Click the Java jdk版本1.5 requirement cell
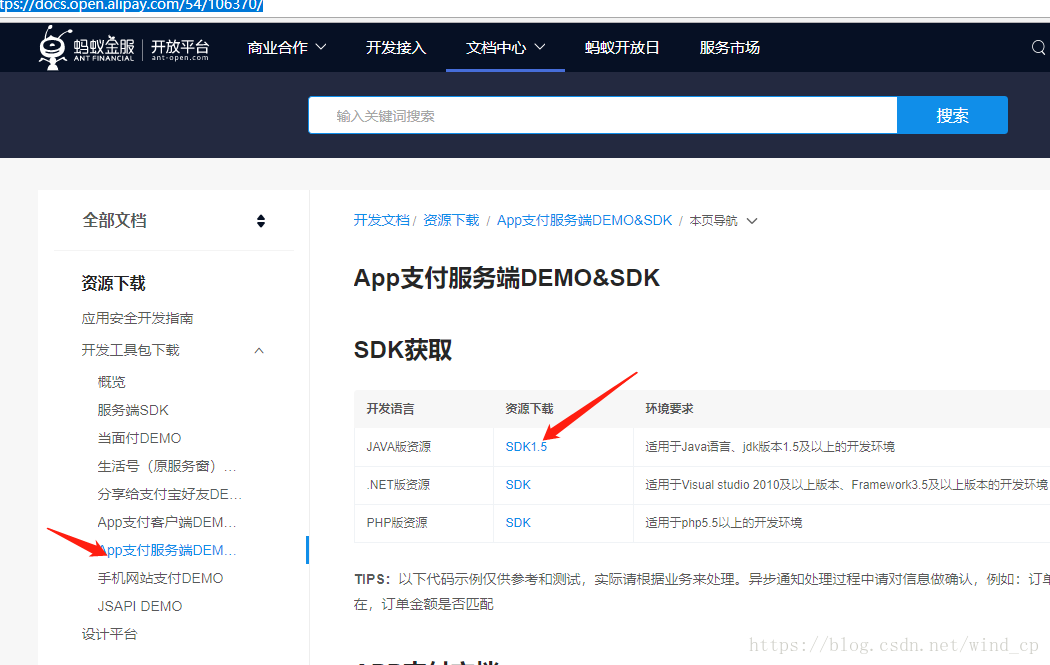 [769, 447]
